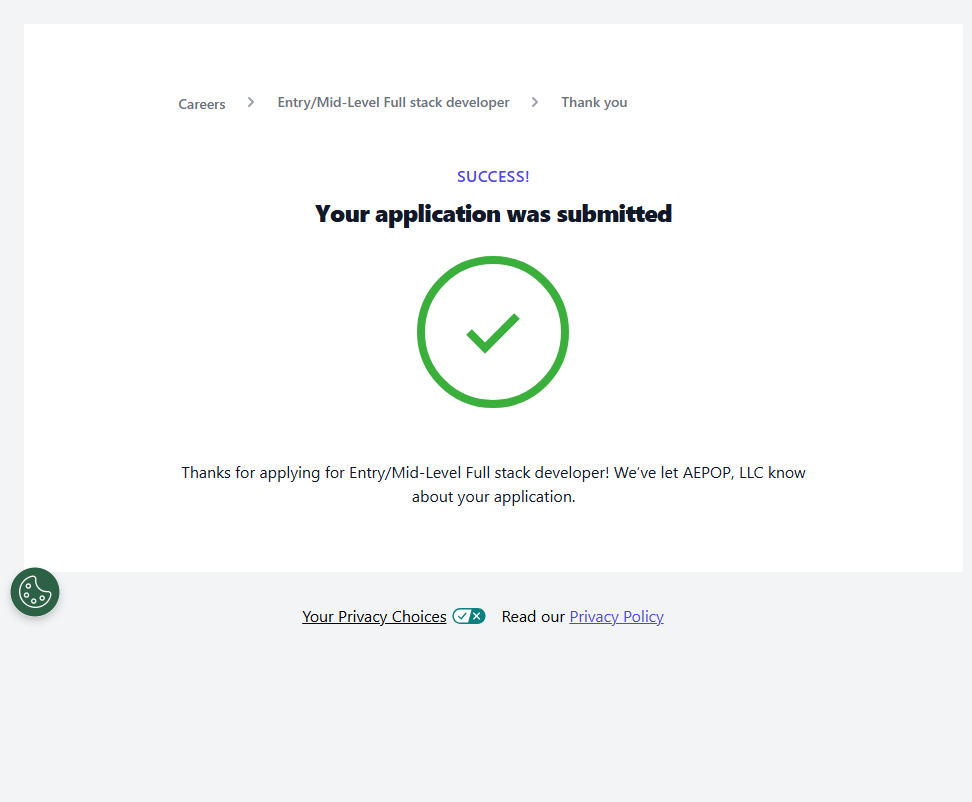The width and height of the screenshot is (972, 802).
Task: Click the 'Your application was submitted' heading
Action: (493, 214)
